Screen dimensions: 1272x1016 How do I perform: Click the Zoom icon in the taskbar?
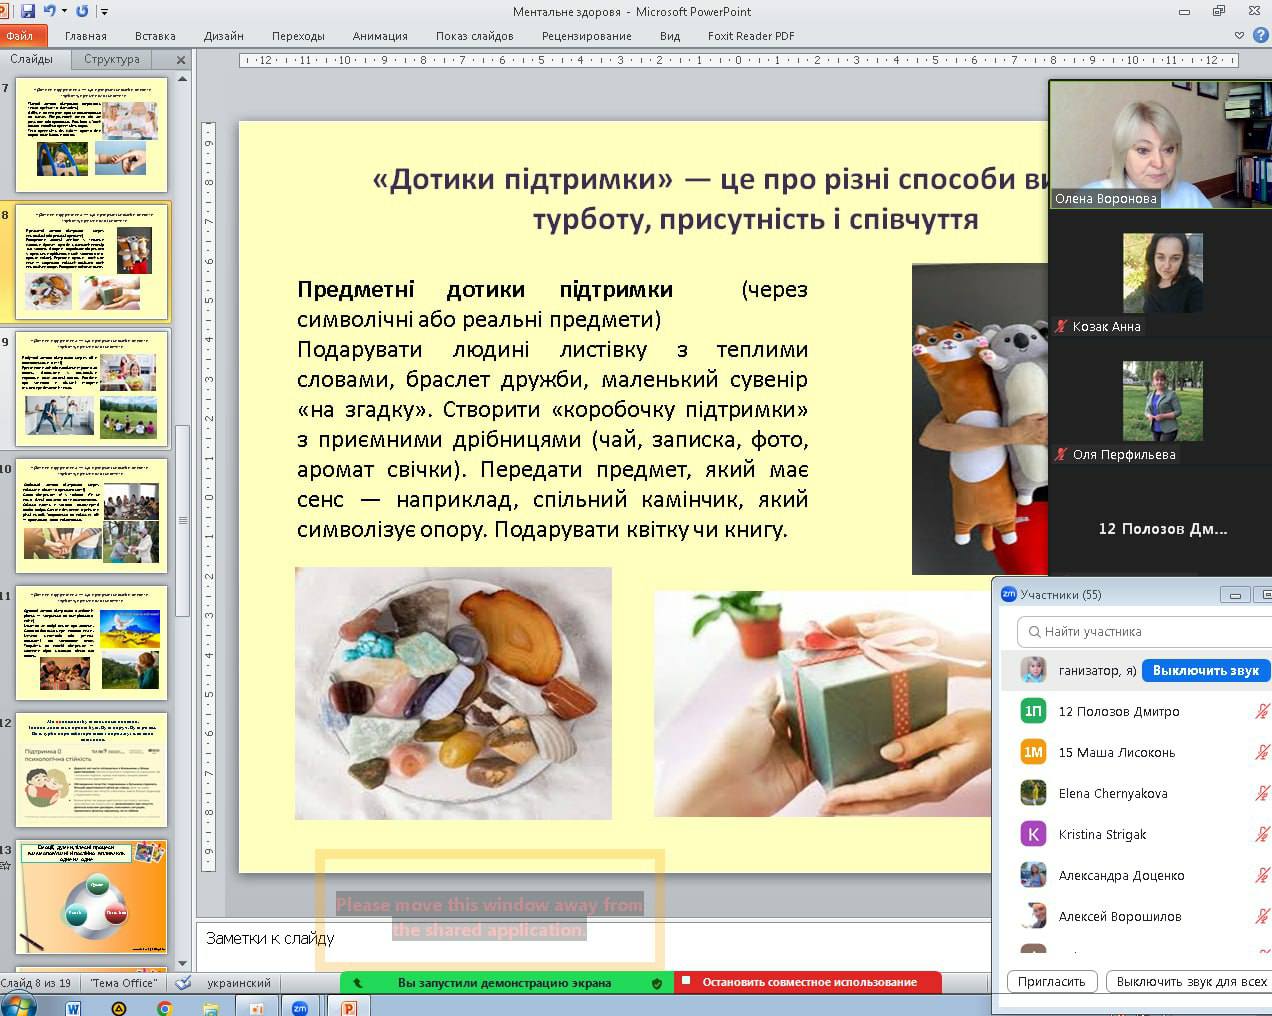[299, 1008]
